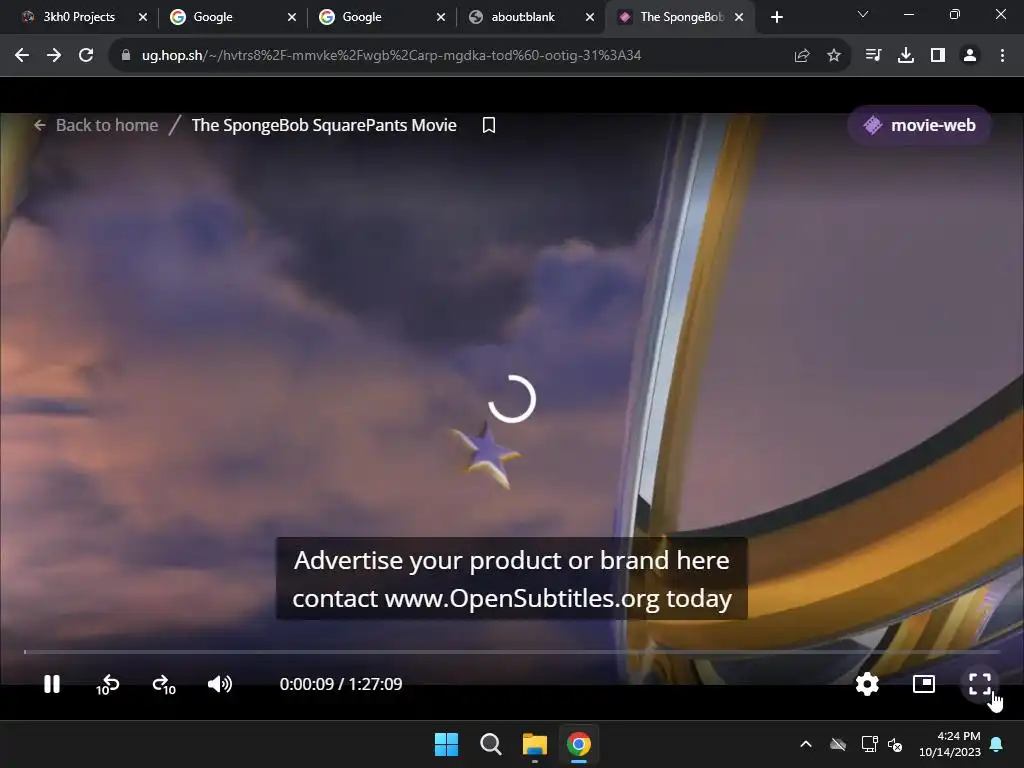
Task: Click The SpongeBob SquarePants Movie title
Action: [x=324, y=125]
